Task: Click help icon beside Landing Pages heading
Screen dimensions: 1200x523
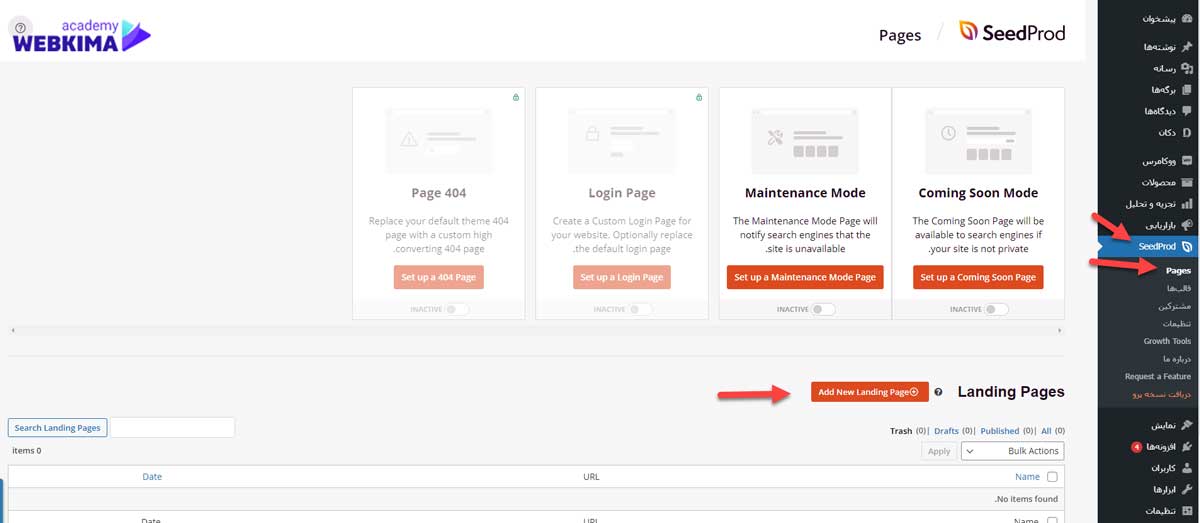Action: 938,392
